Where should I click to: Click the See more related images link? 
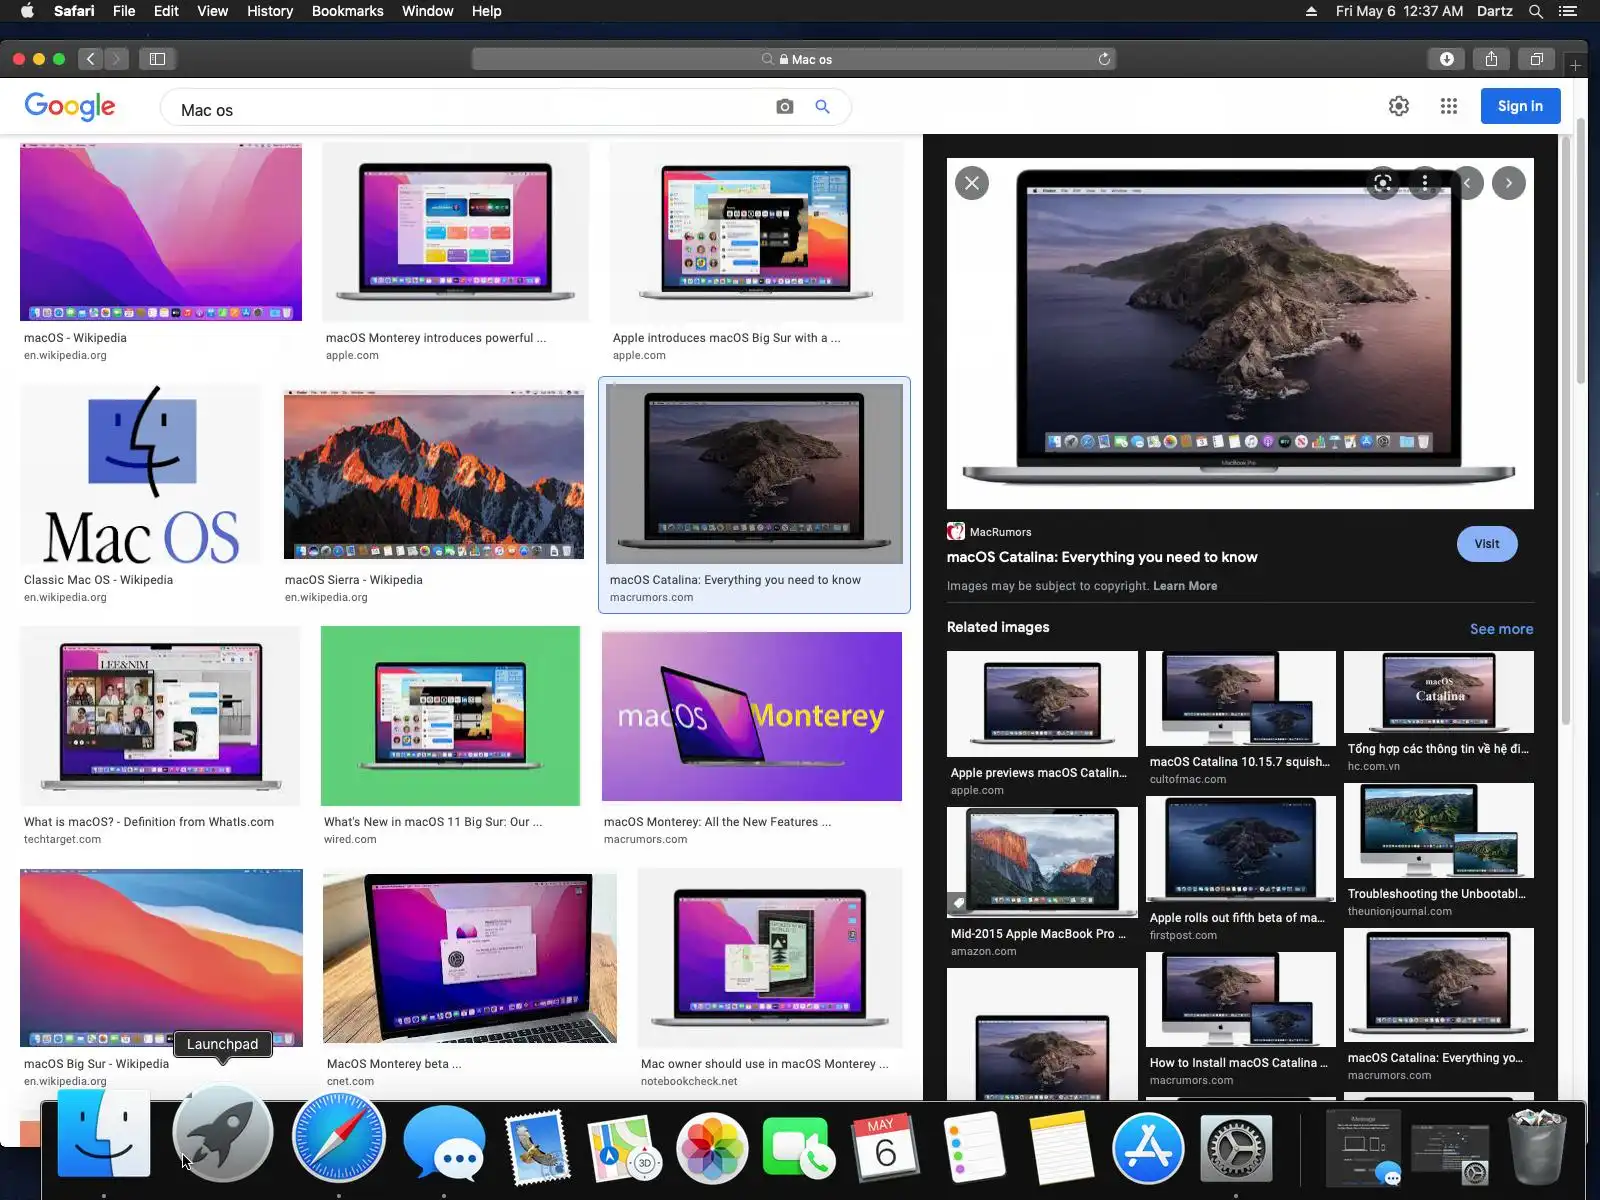tap(1501, 629)
